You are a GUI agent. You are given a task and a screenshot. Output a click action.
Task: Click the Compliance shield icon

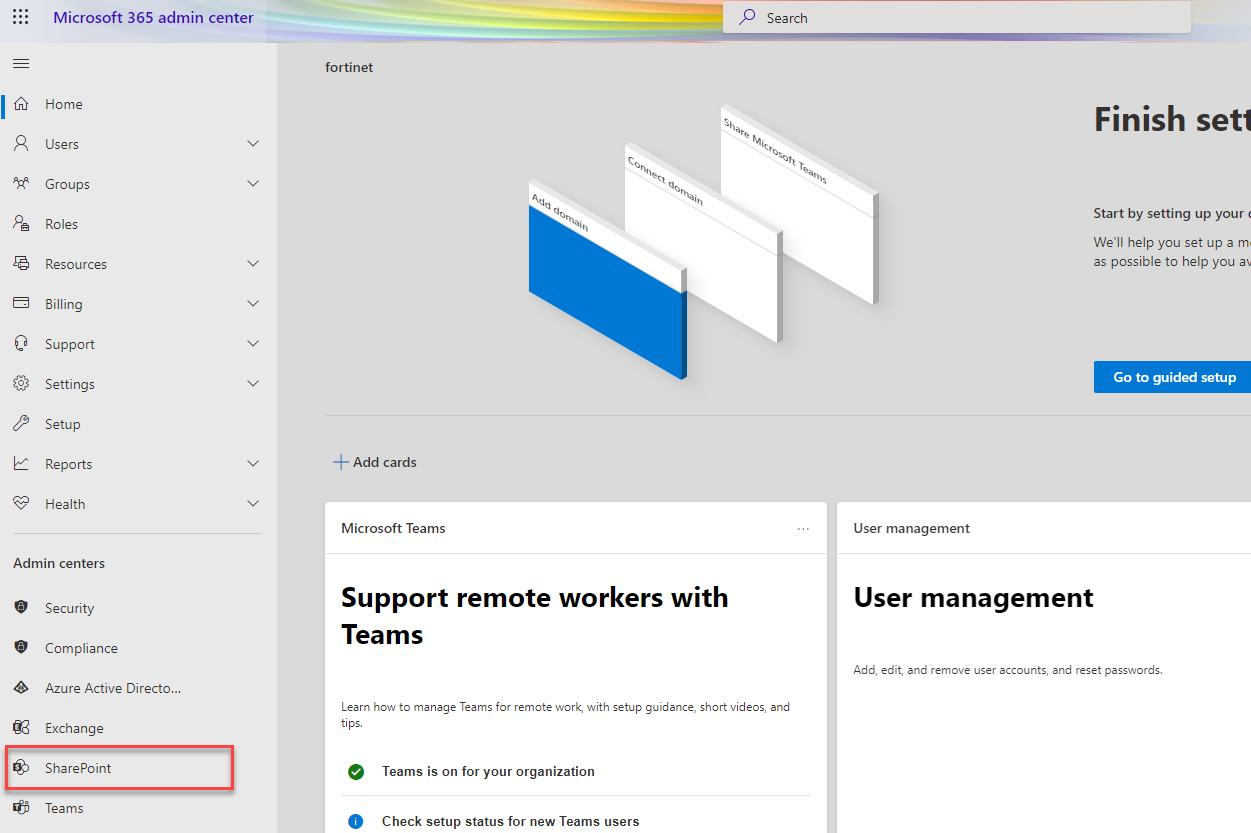21,648
